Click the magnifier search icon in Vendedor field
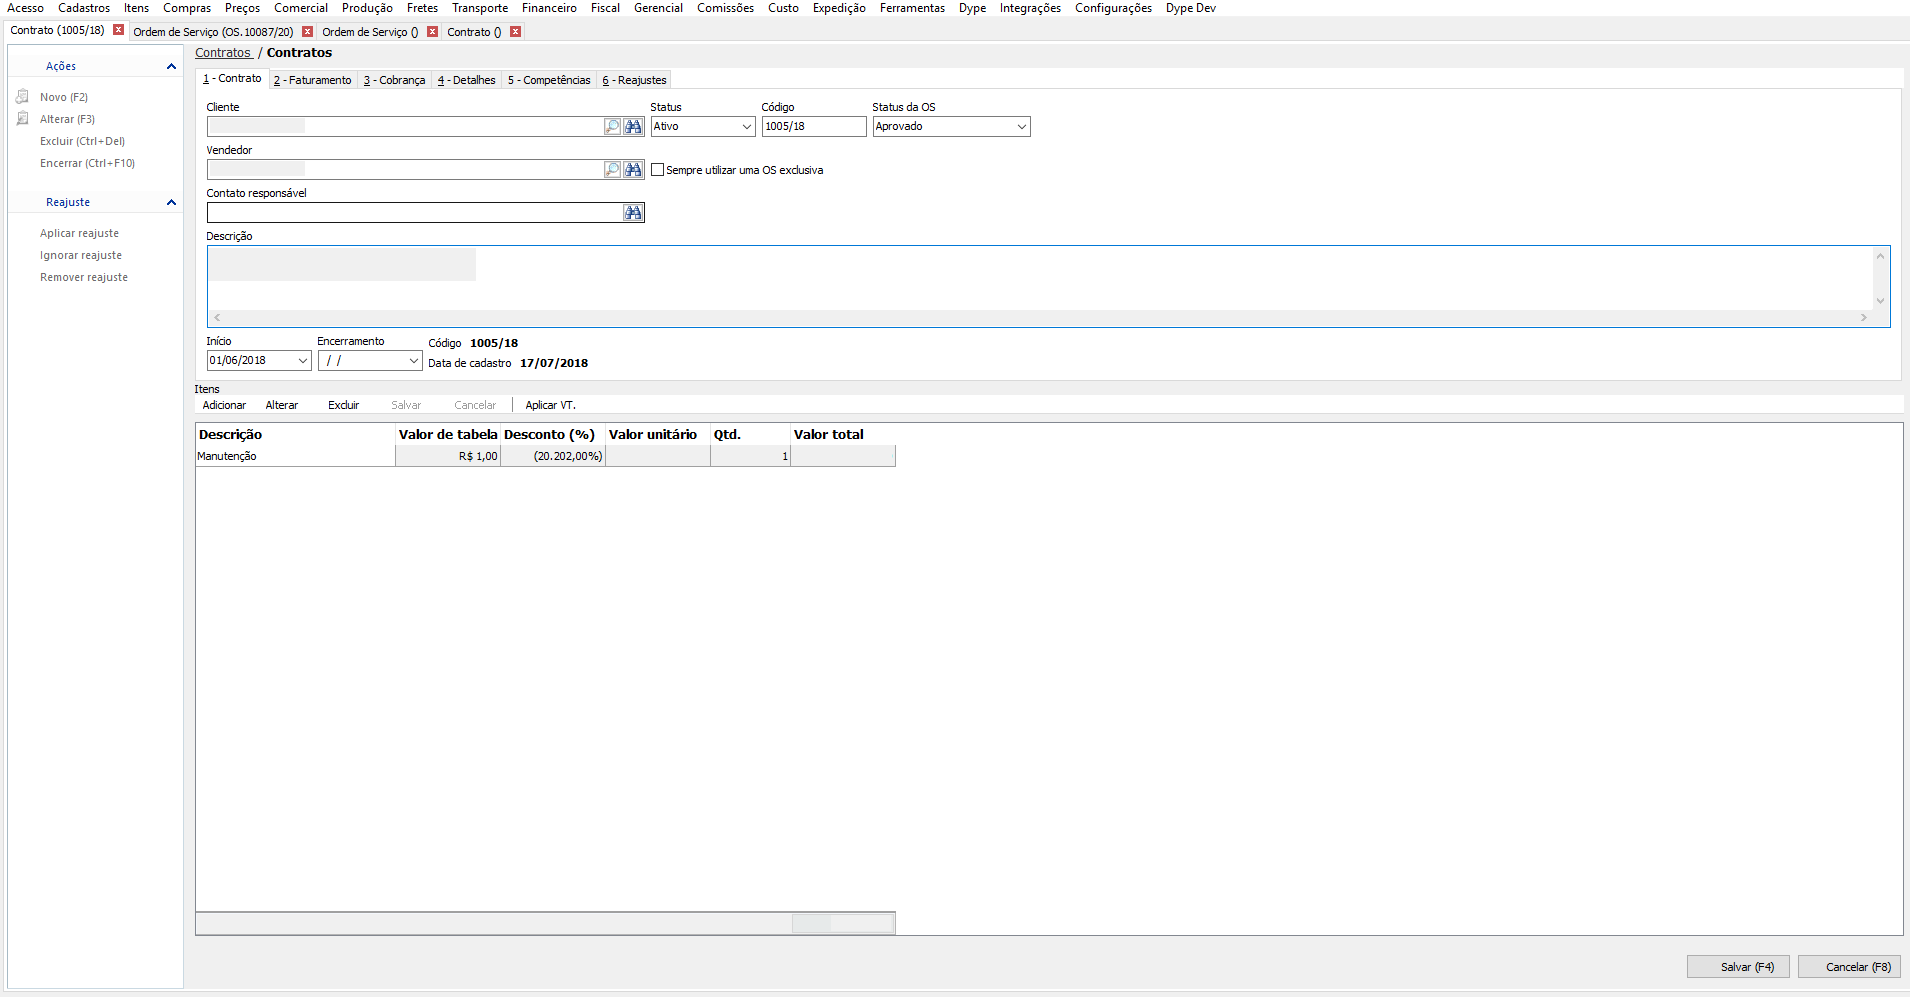Screen dimensions: 1910x997 tap(612, 170)
